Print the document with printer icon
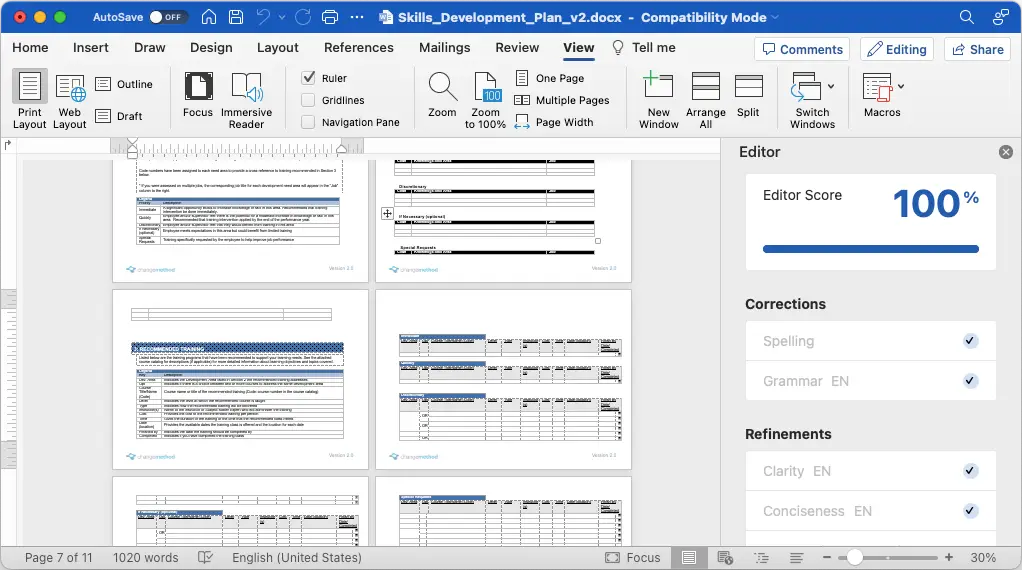 point(330,17)
